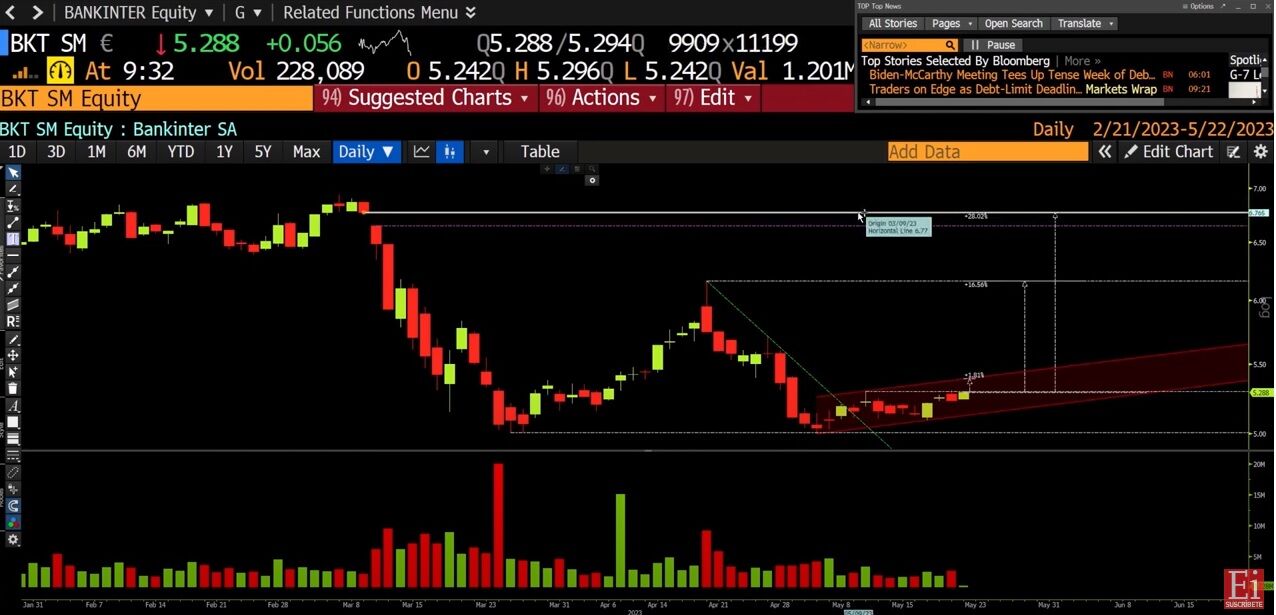Image resolution: width=1276 pixels, height=615 pixels.
Task: Go back with the left arrow
Action: [12, 13]
